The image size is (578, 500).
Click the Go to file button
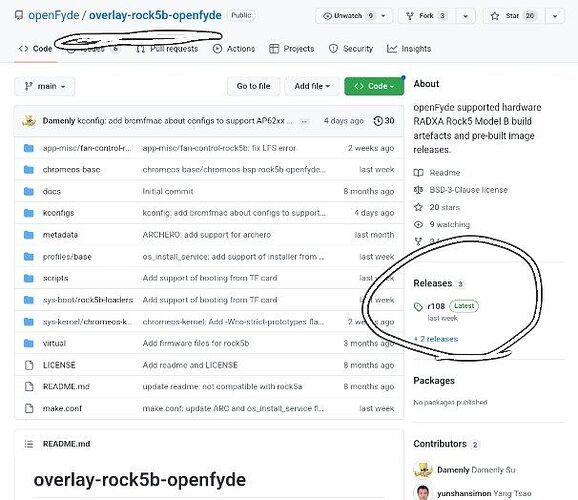pyautogui.click(x=254, y=86)
